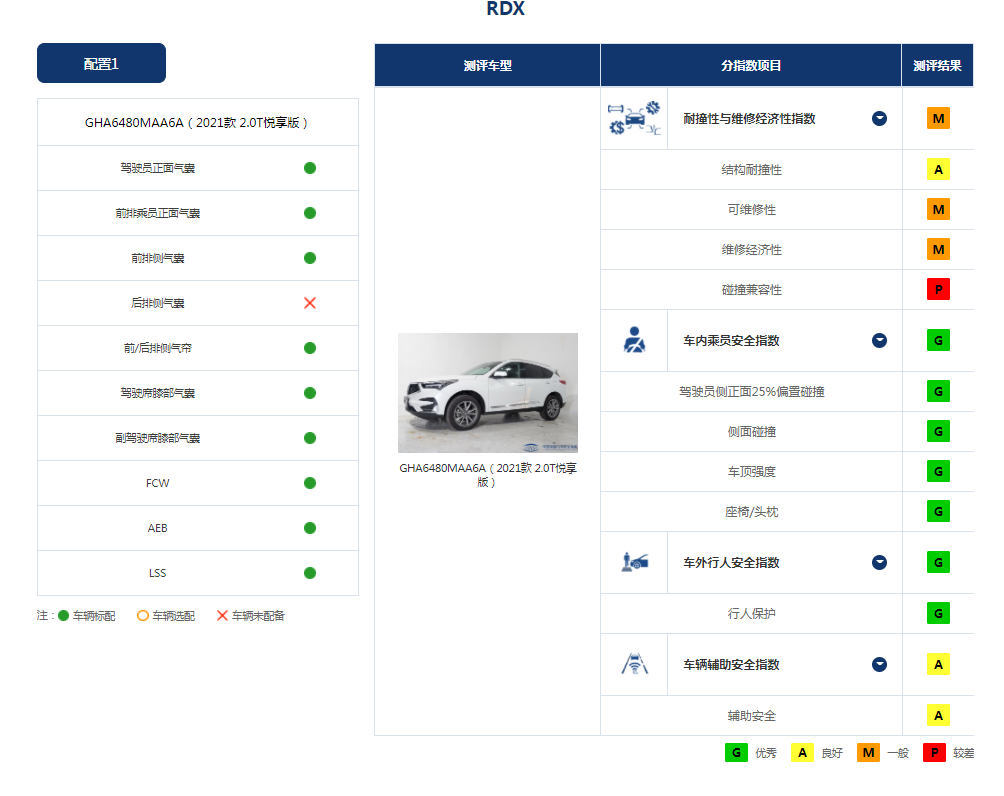Image resolution: width=1004 pixels, height=796 pixels.
Task: Click the green dot in the LSS row
Action: click(x=310, y=573)
